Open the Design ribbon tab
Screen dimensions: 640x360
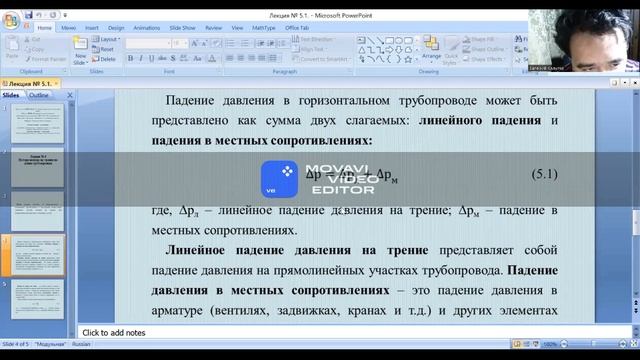[x=116, y=28]
